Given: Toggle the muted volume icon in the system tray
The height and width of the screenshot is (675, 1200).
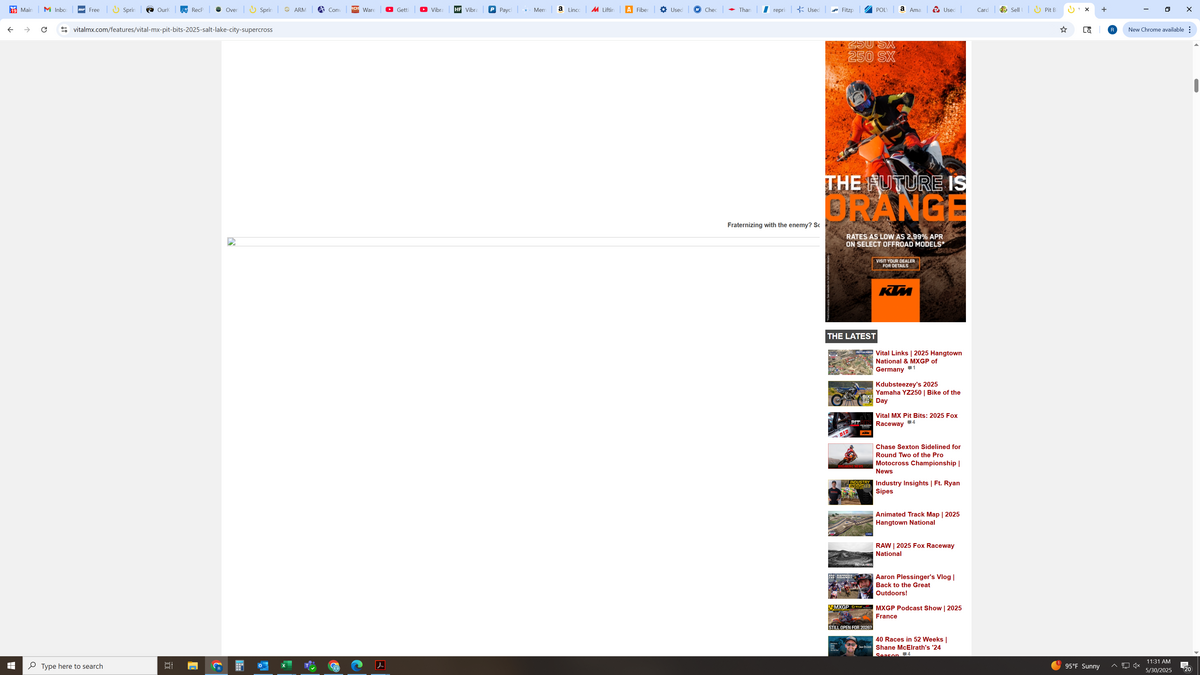Looking at the screenshot, I should pyautogui.click(x=1137, y=666).
